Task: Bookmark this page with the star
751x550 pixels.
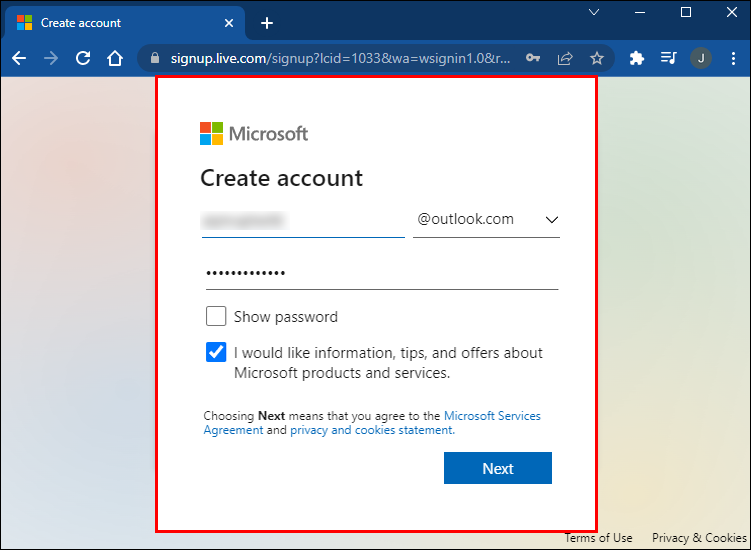Action: (x=597, y=58)
